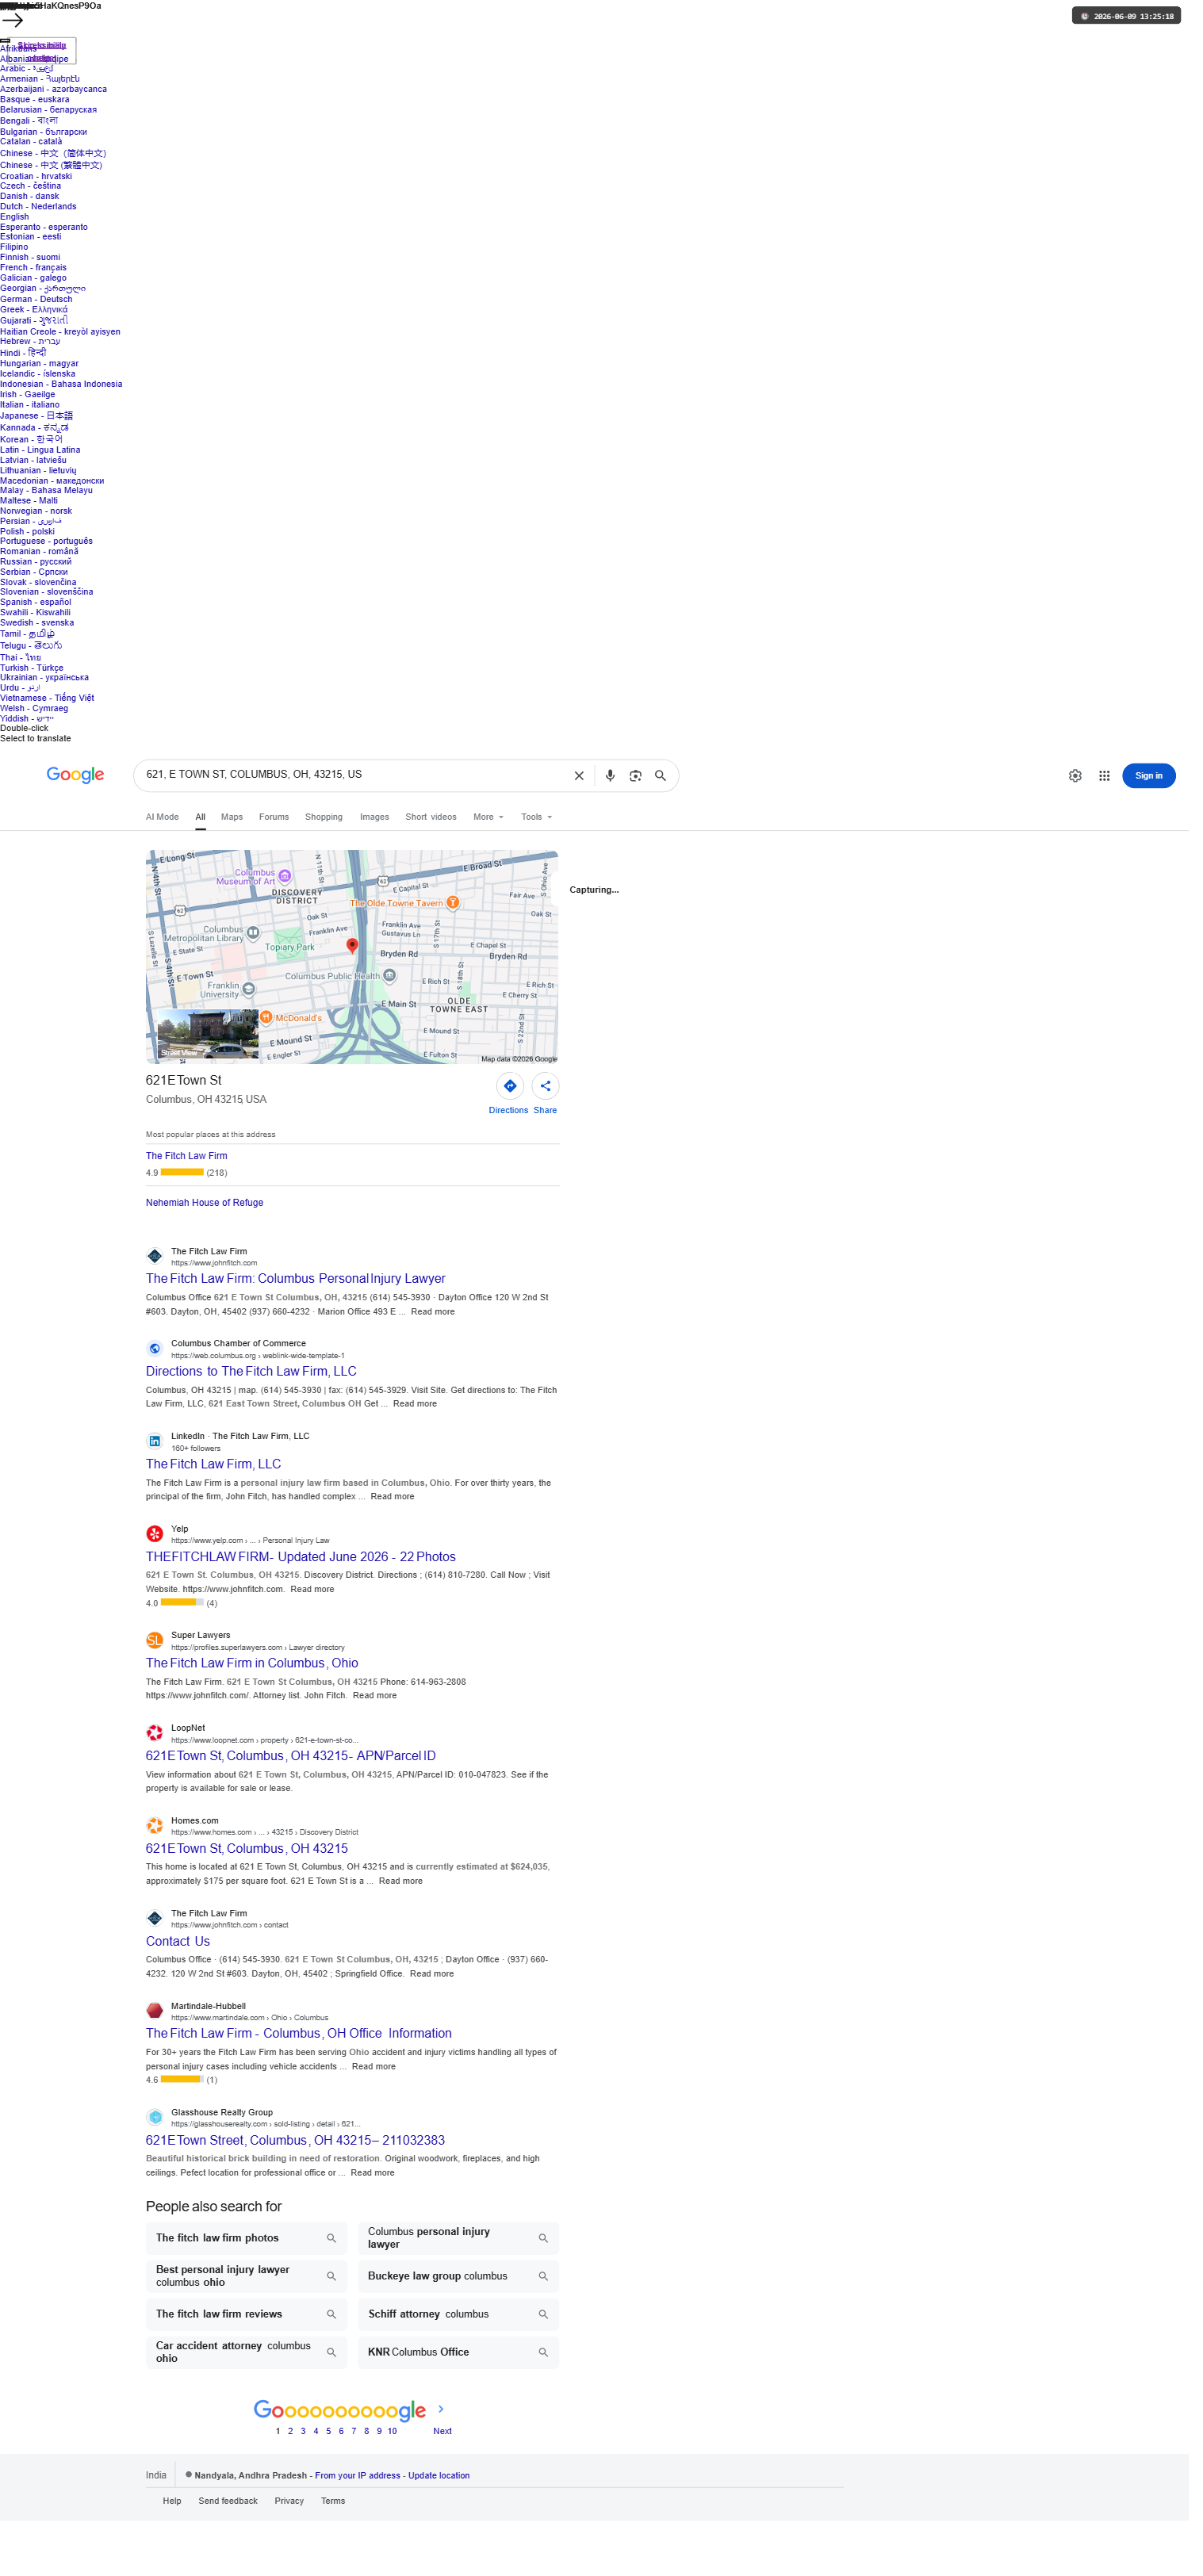Open the 'Contact Us' result link

tap(180, 1964)
